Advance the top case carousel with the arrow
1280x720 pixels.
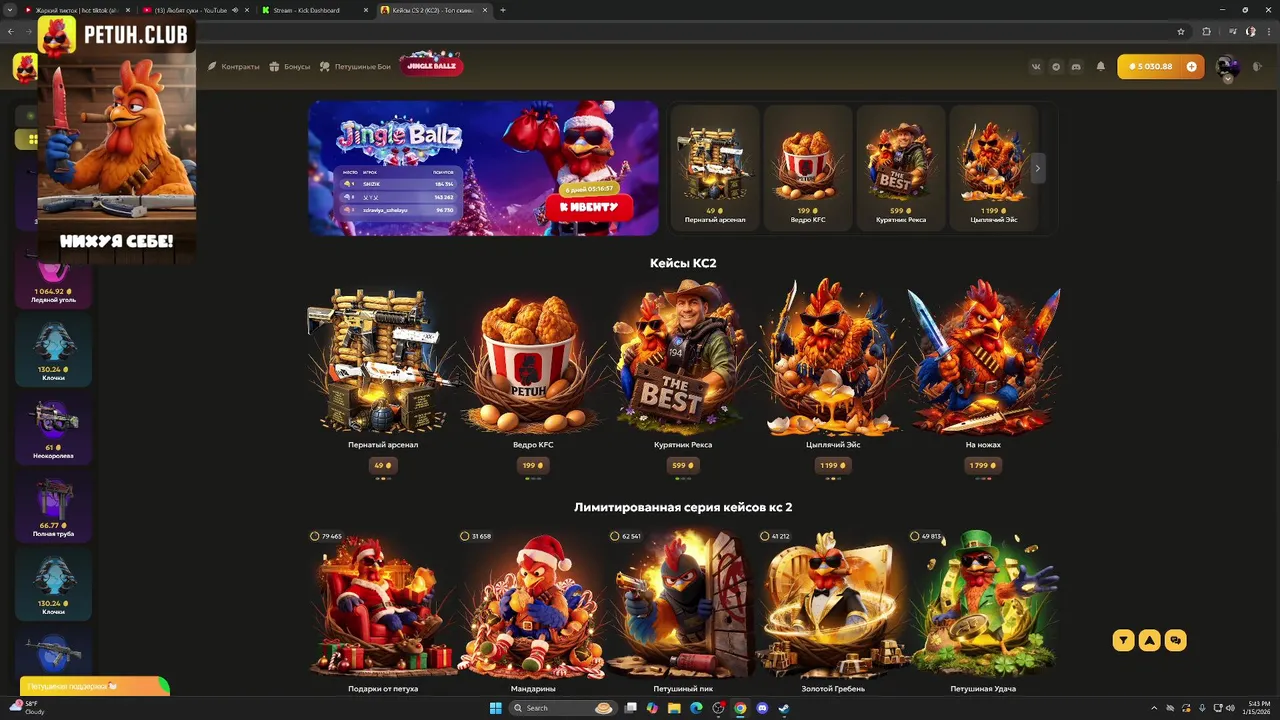(1037, 168)
